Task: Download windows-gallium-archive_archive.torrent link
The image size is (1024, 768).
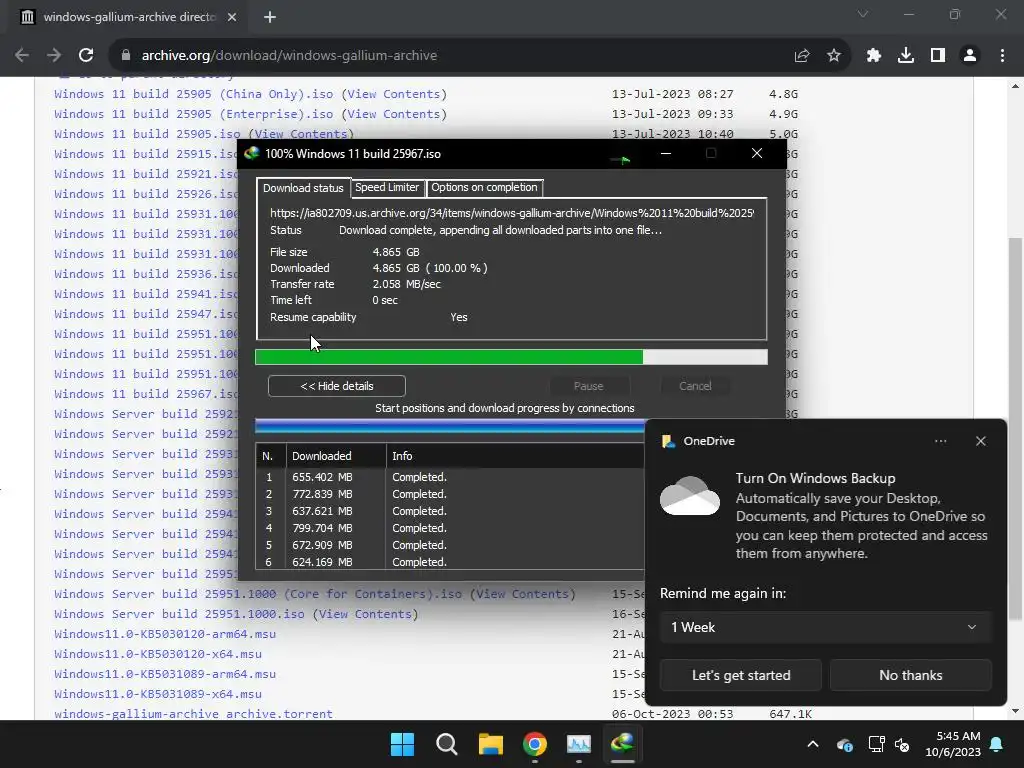Action: (x=193, y=714)
